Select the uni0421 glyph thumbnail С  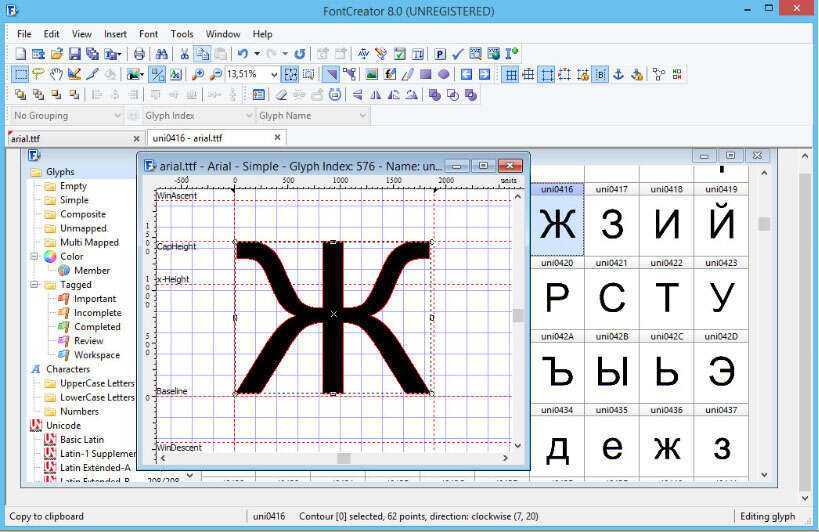[611, 299]
